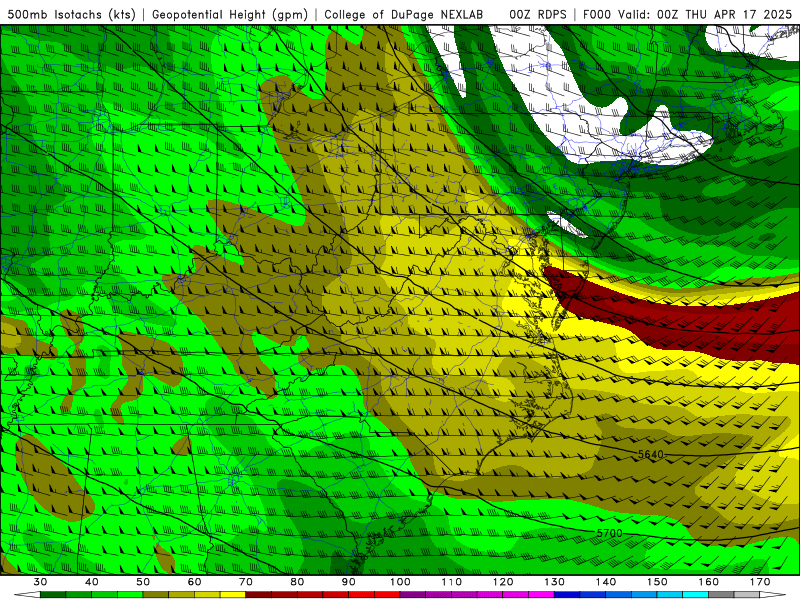Click the '90' legend scale number
Screen dimensions: 800x600
[348, 582]
